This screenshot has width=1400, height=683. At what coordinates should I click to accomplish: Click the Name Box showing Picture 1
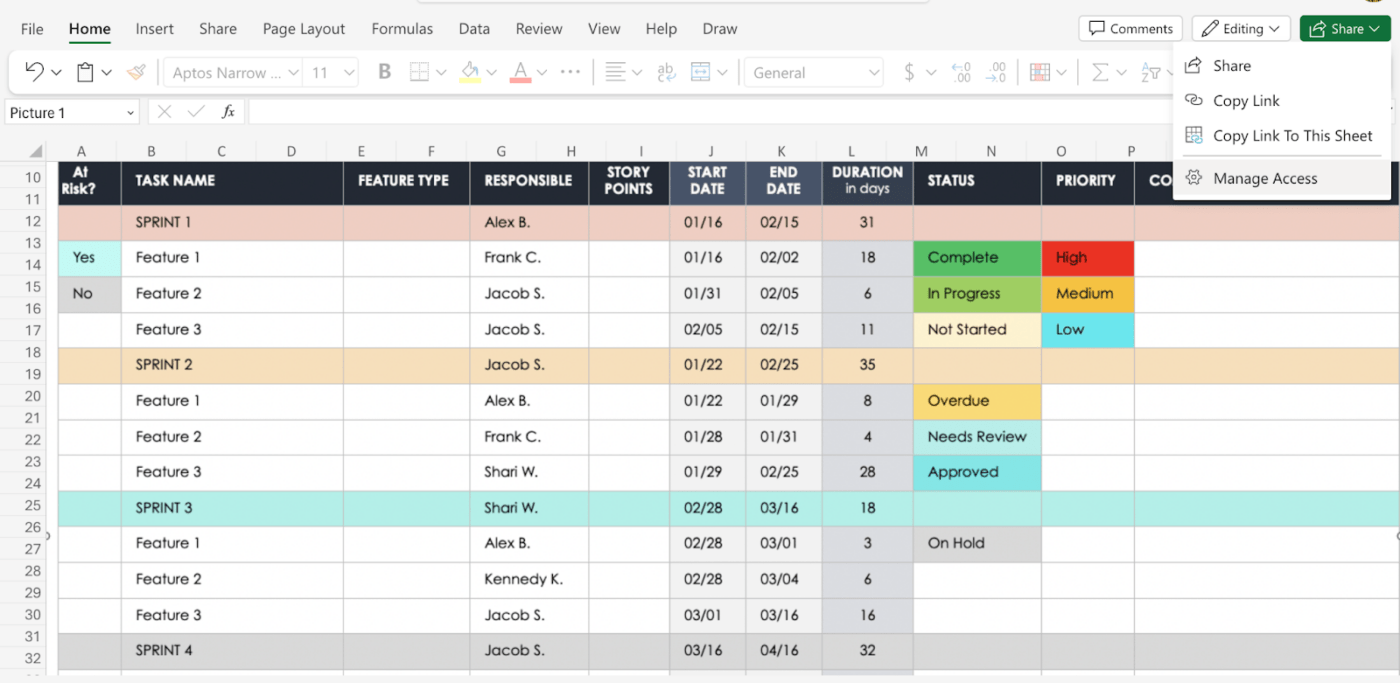[72, 113]
